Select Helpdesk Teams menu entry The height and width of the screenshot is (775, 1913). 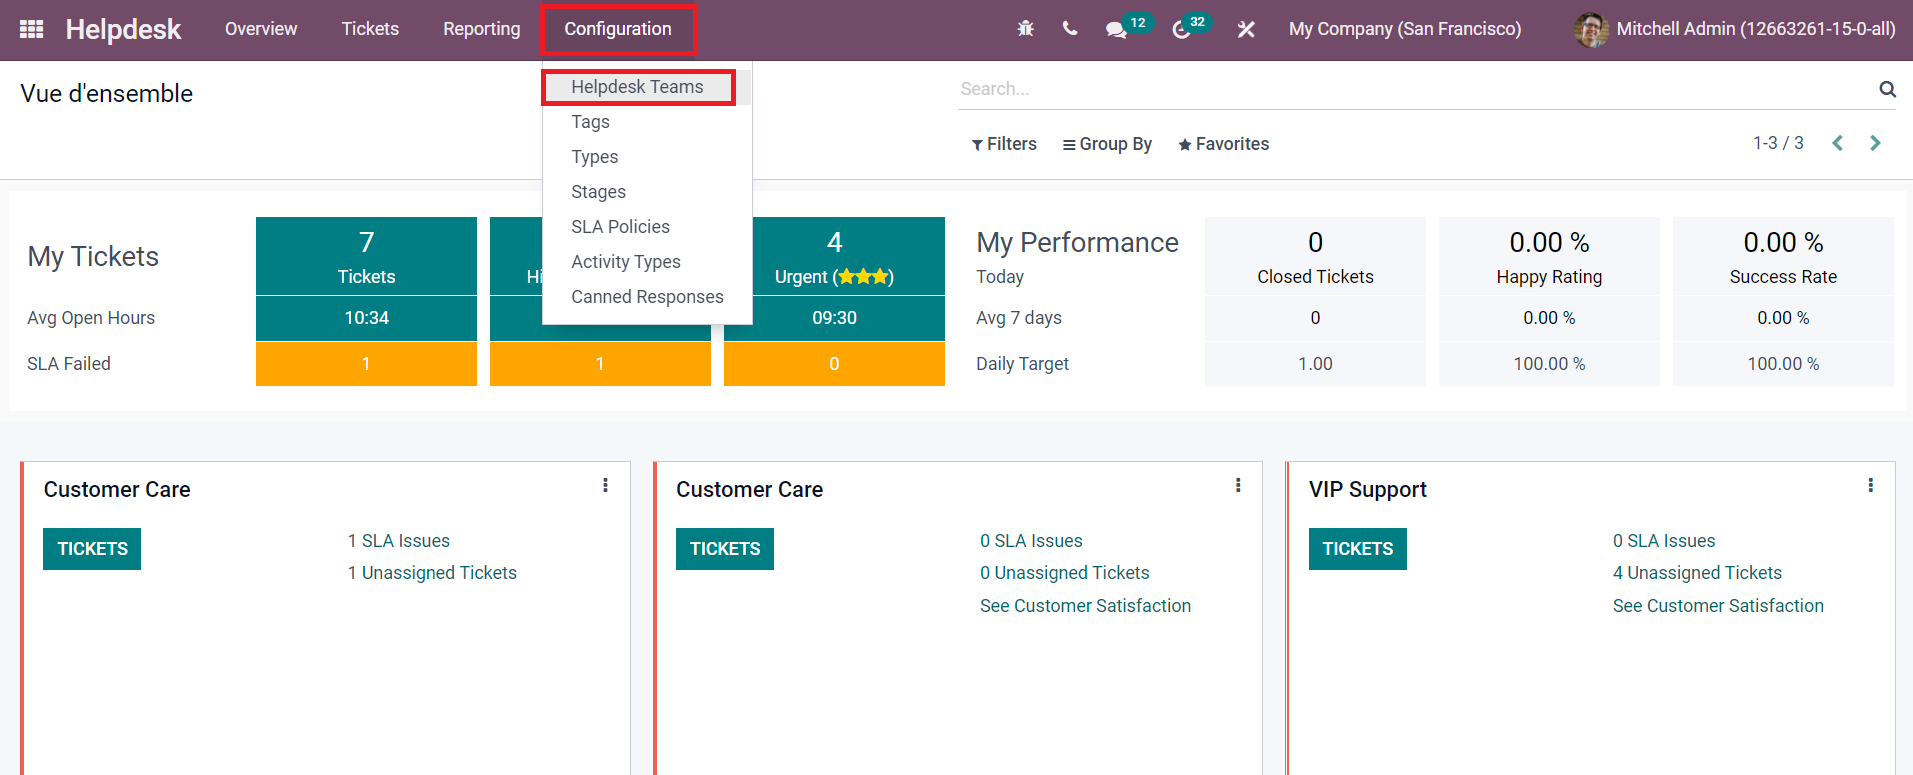637,87
